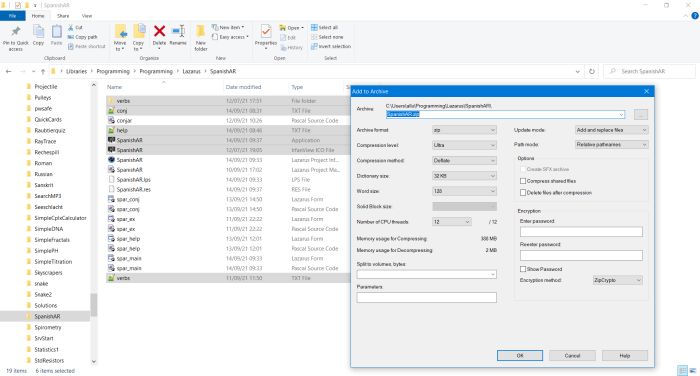Click Select all in ribbon

[x=325, y=28]
